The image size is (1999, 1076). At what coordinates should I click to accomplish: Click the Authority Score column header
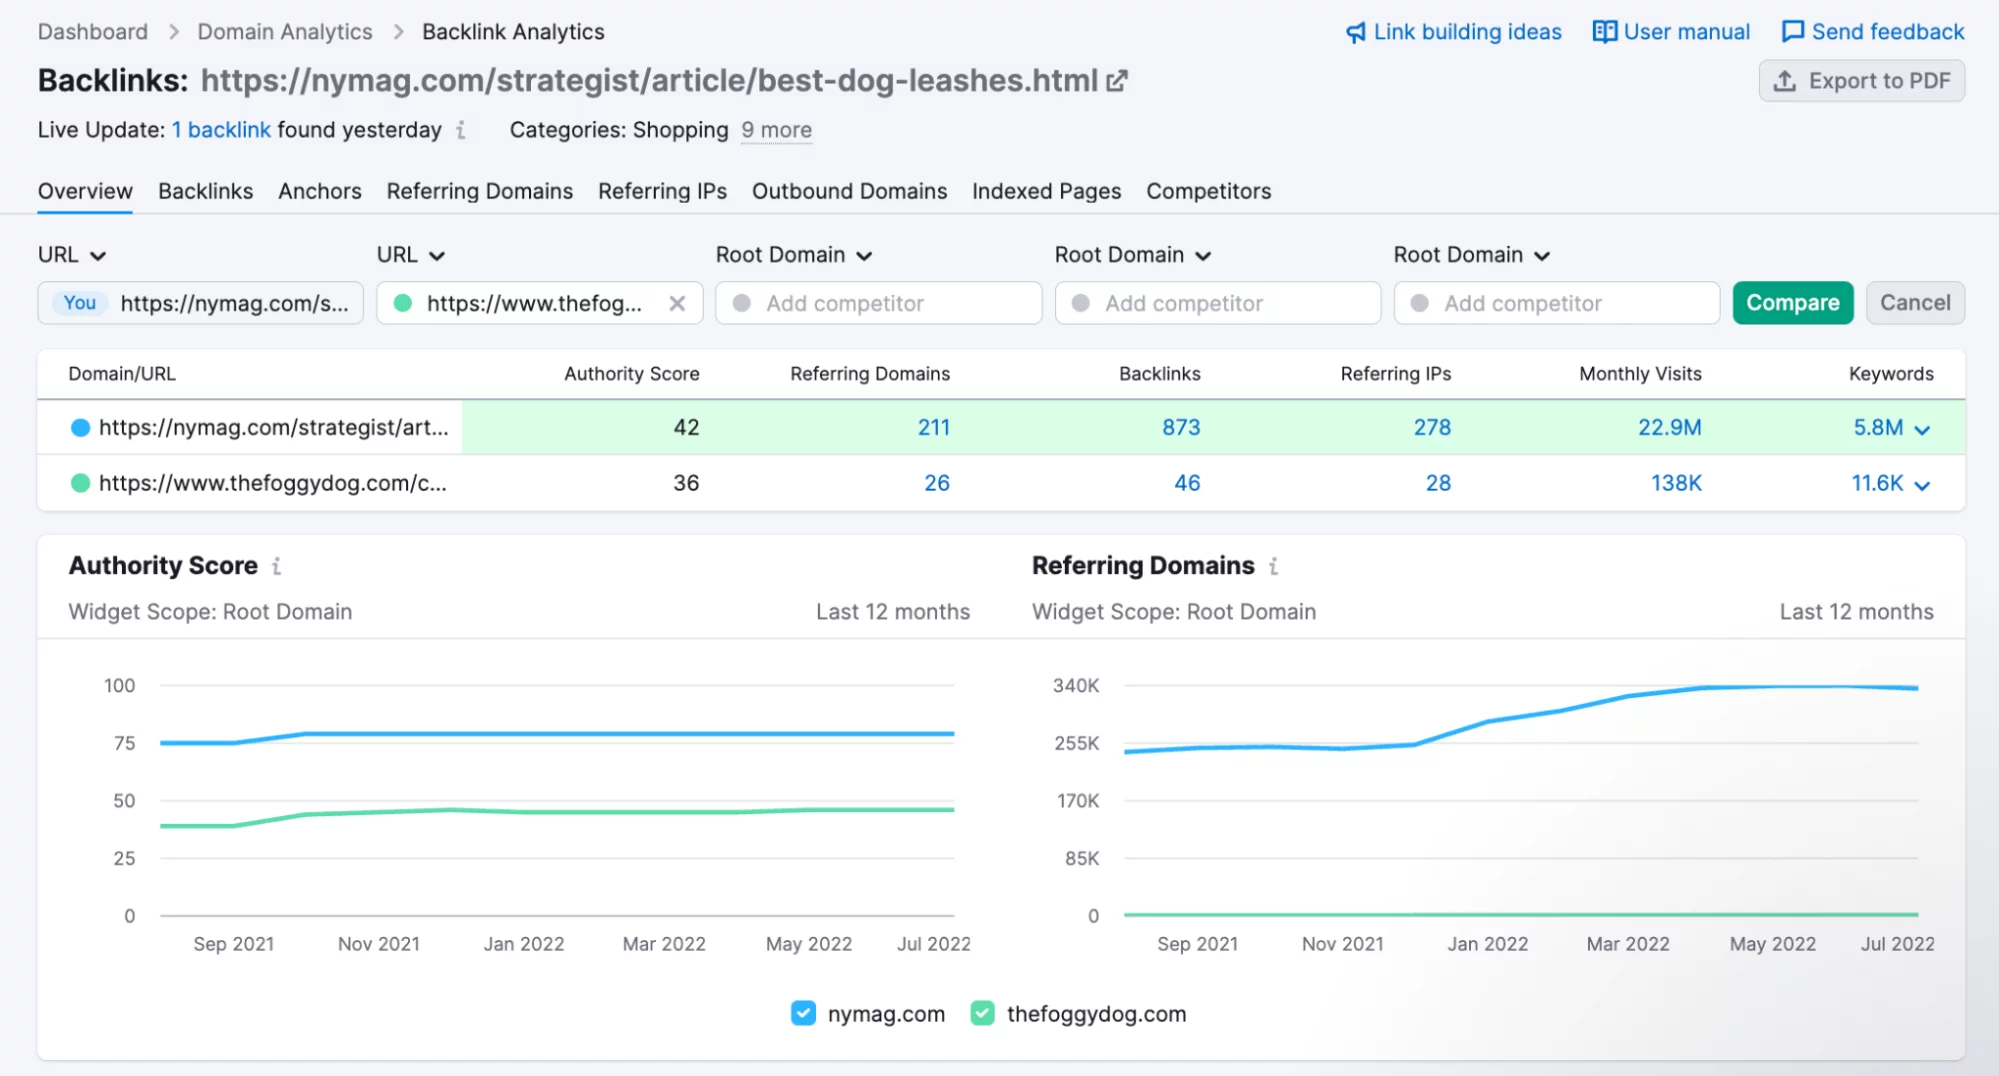[631, 374]
